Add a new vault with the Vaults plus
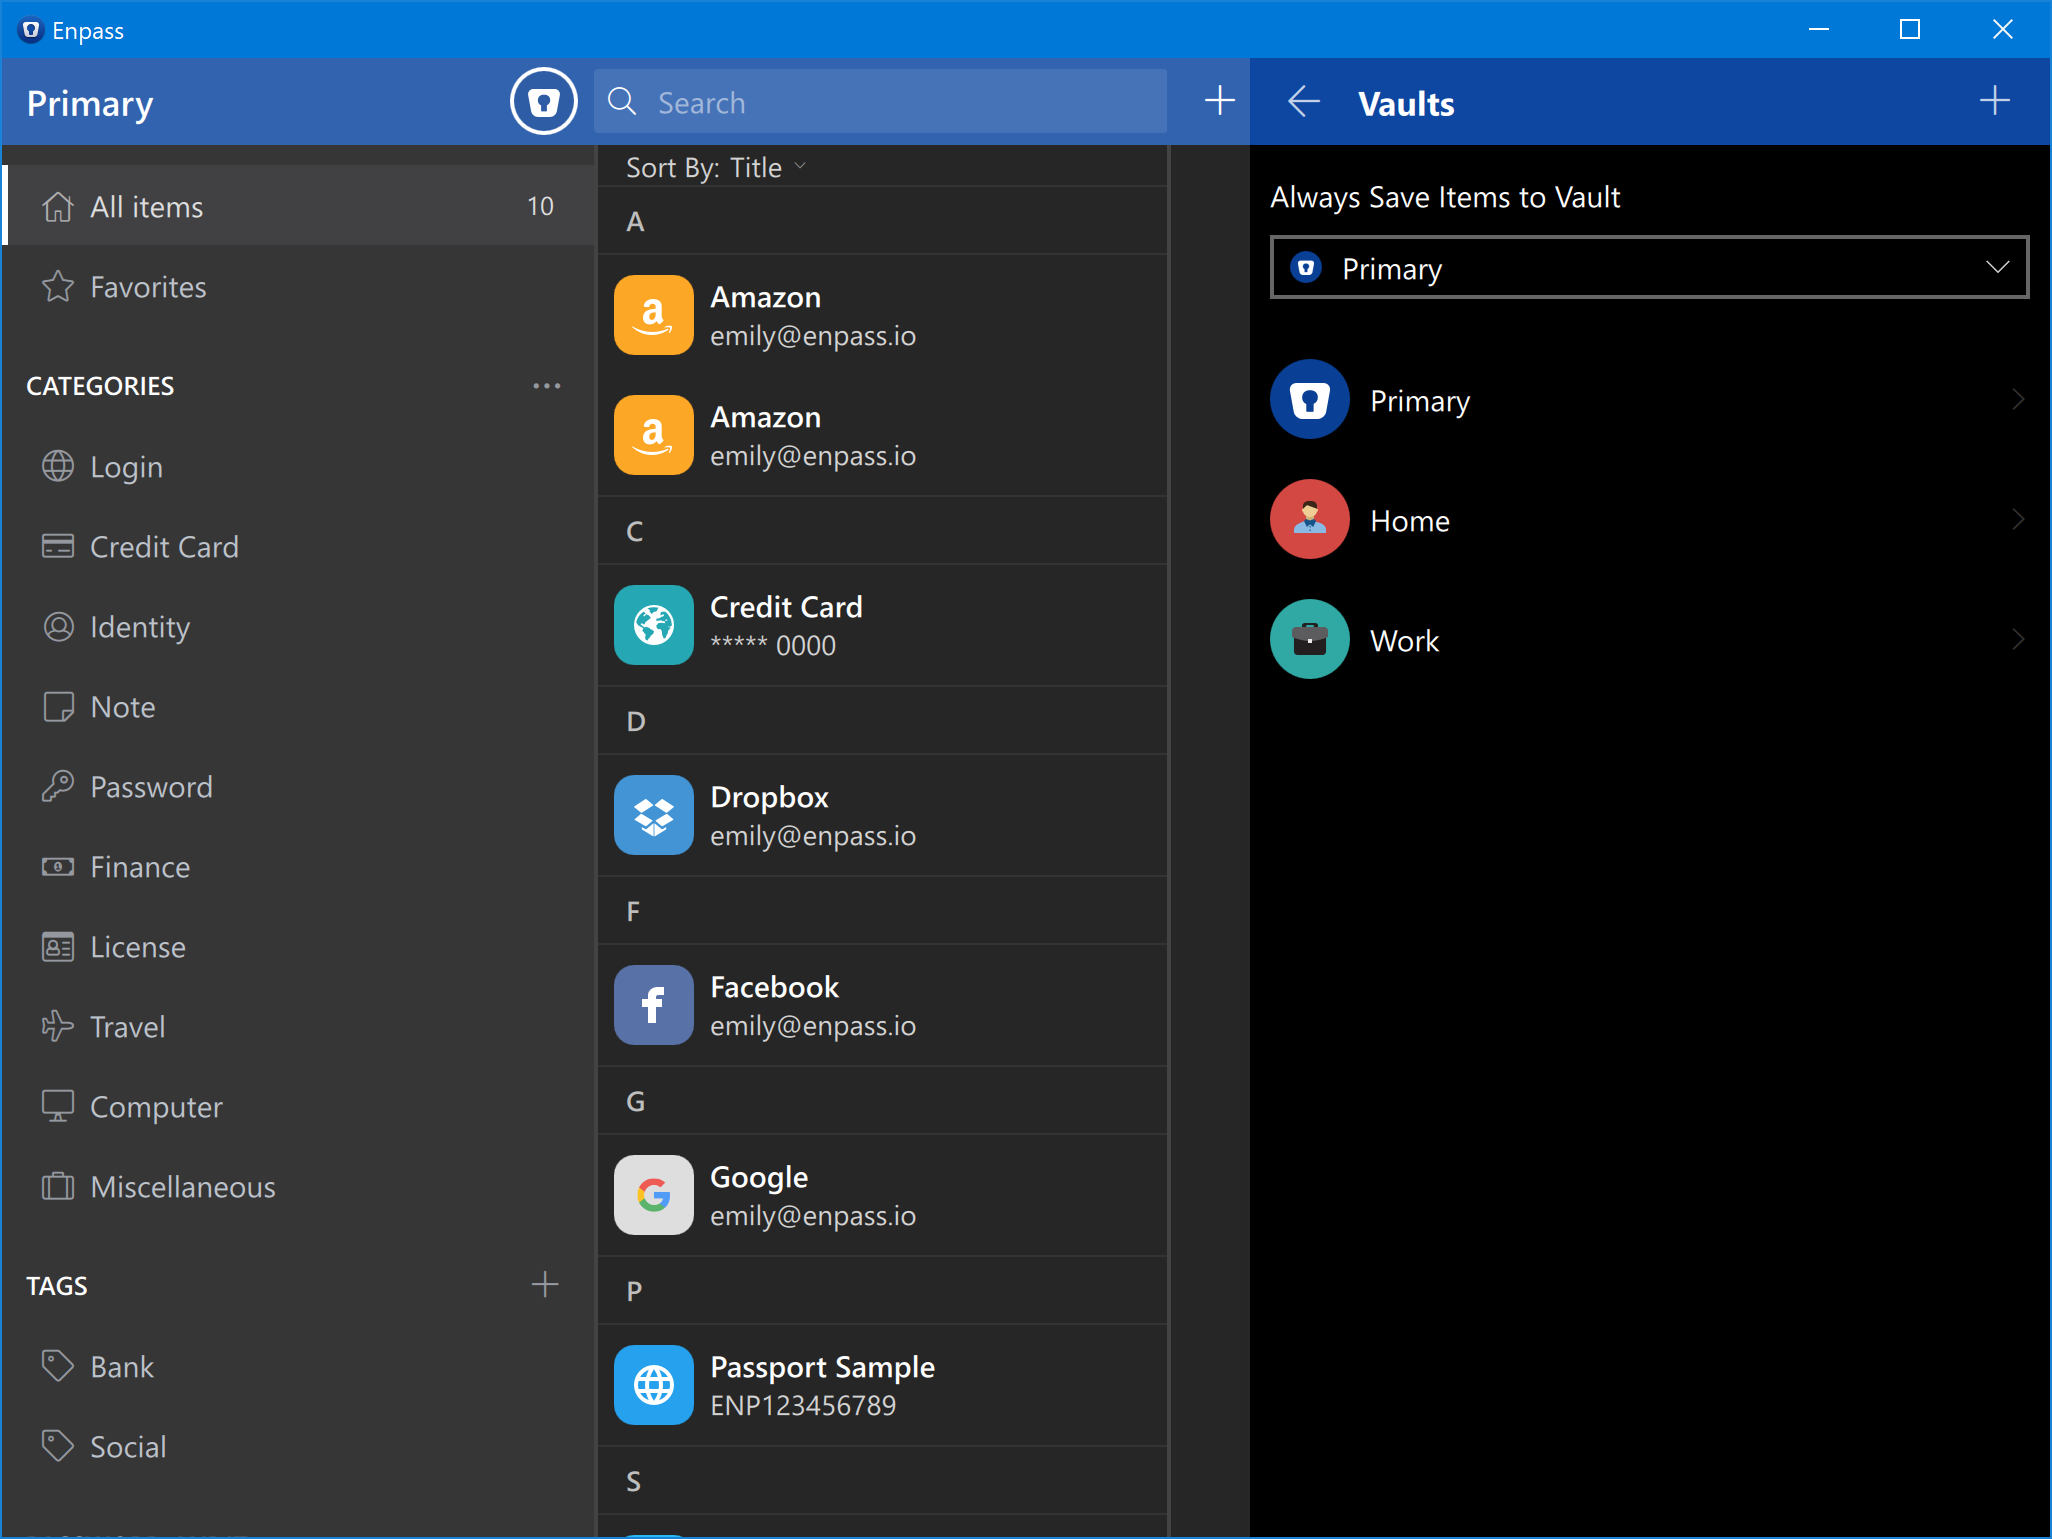 tap(1994, 101)
